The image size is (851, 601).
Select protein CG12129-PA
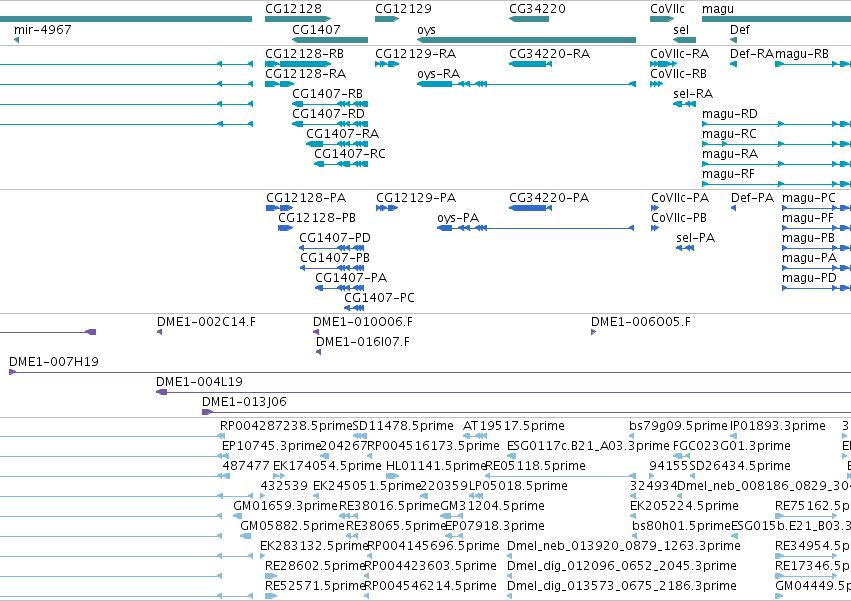pos(387,208)
